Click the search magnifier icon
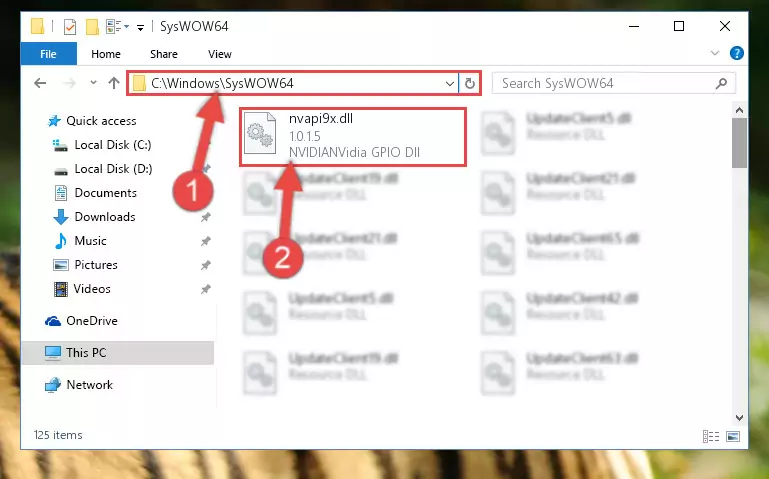This screenshot has width=769, height=479. [721, 83]
